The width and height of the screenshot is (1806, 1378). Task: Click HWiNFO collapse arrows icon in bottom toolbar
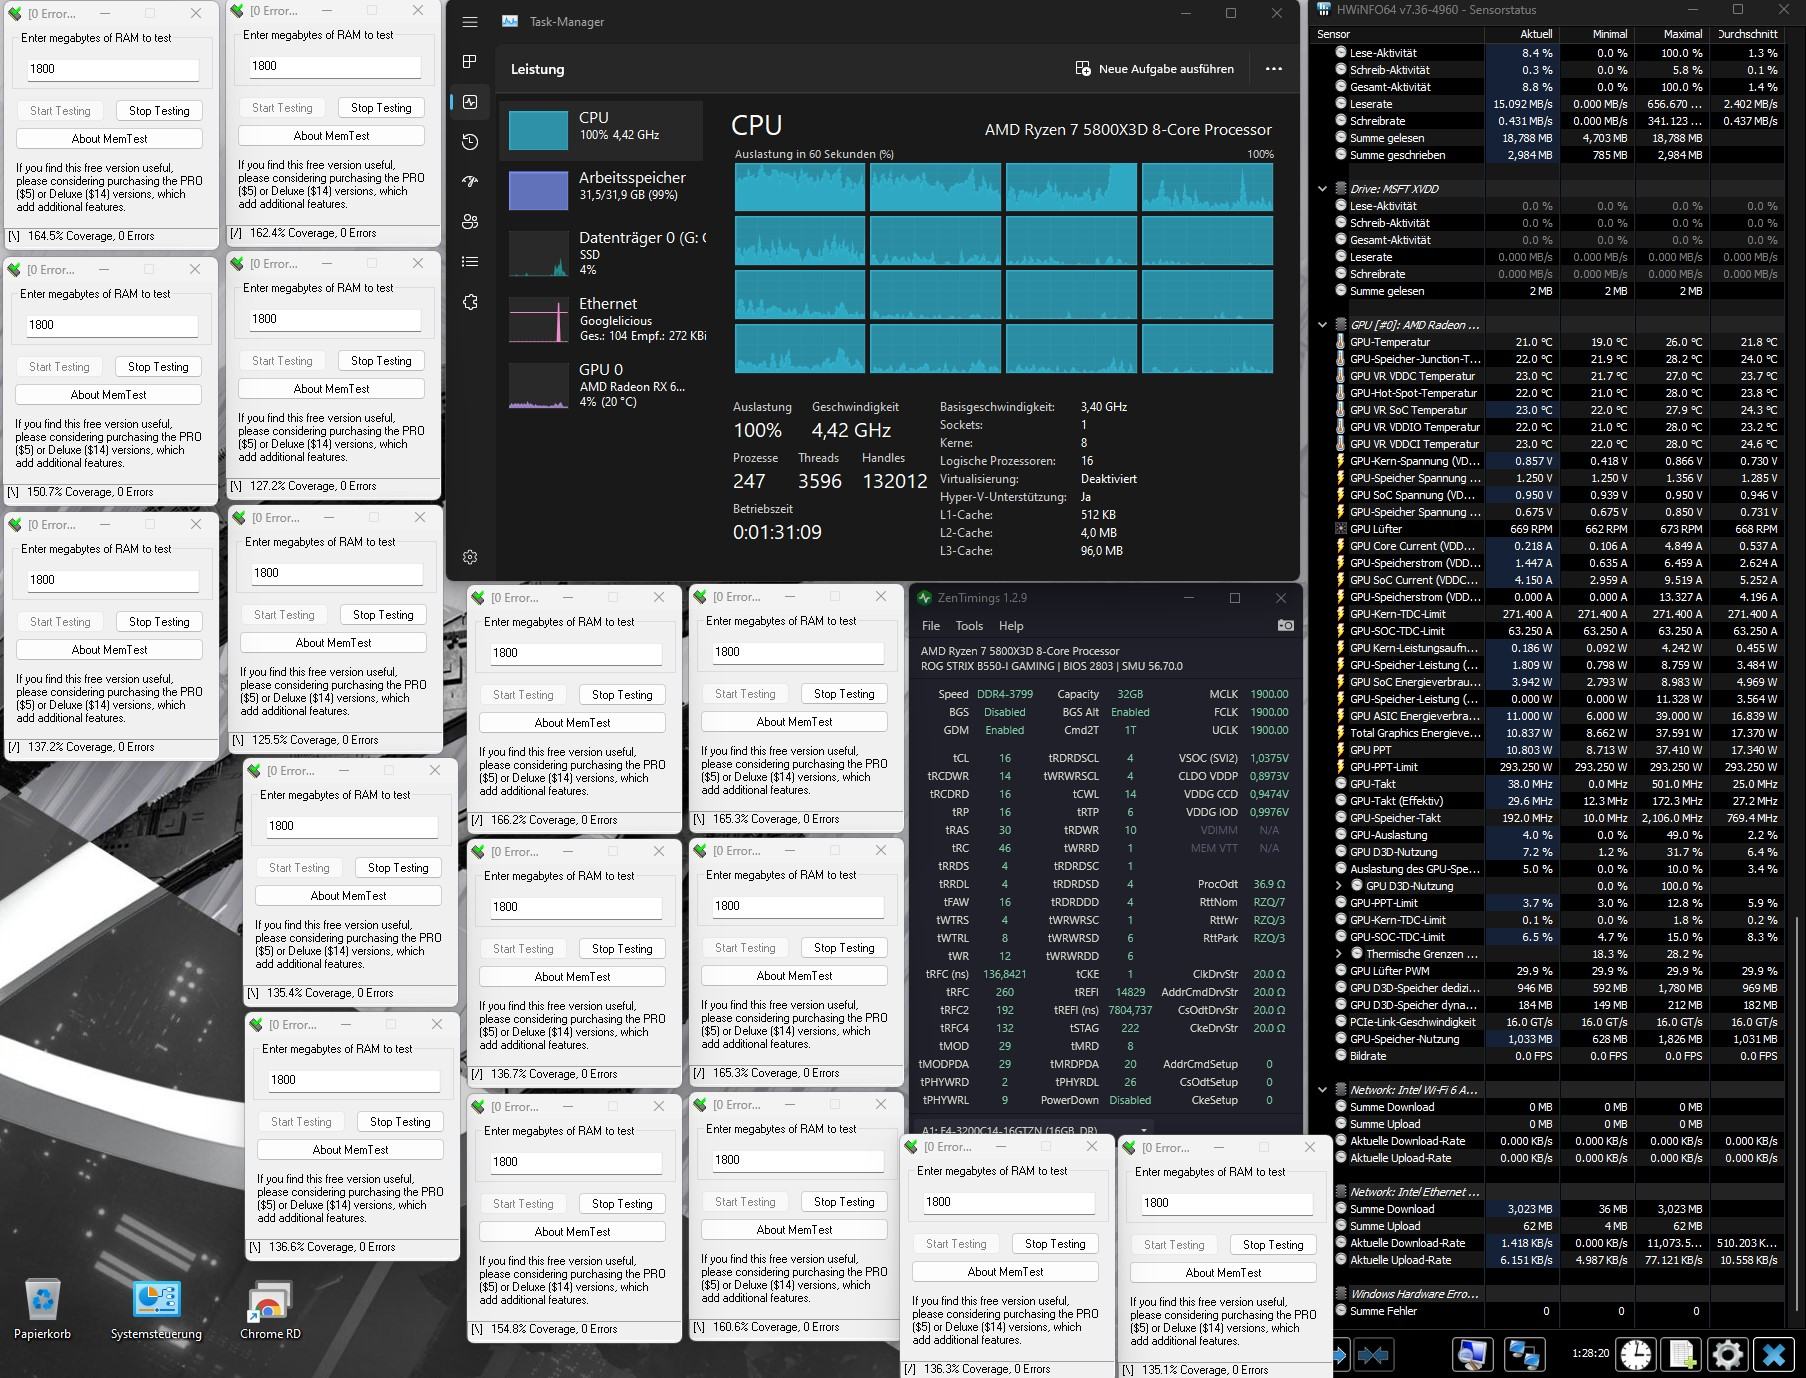pyautogui.click(x=1374, y=1355)
